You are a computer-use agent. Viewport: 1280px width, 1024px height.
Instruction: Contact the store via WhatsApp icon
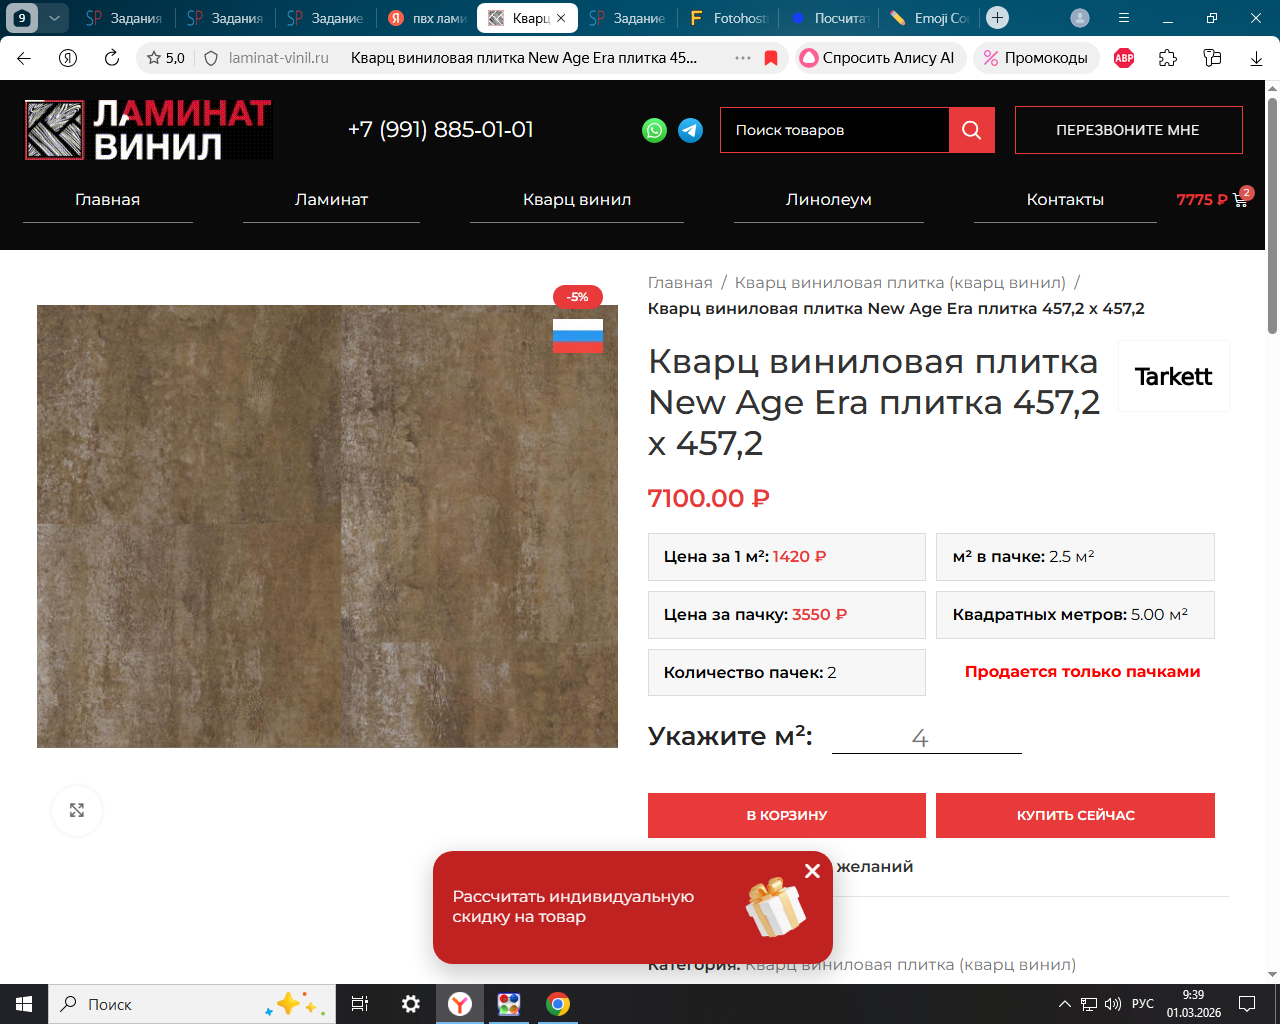[x=654, y=130]
